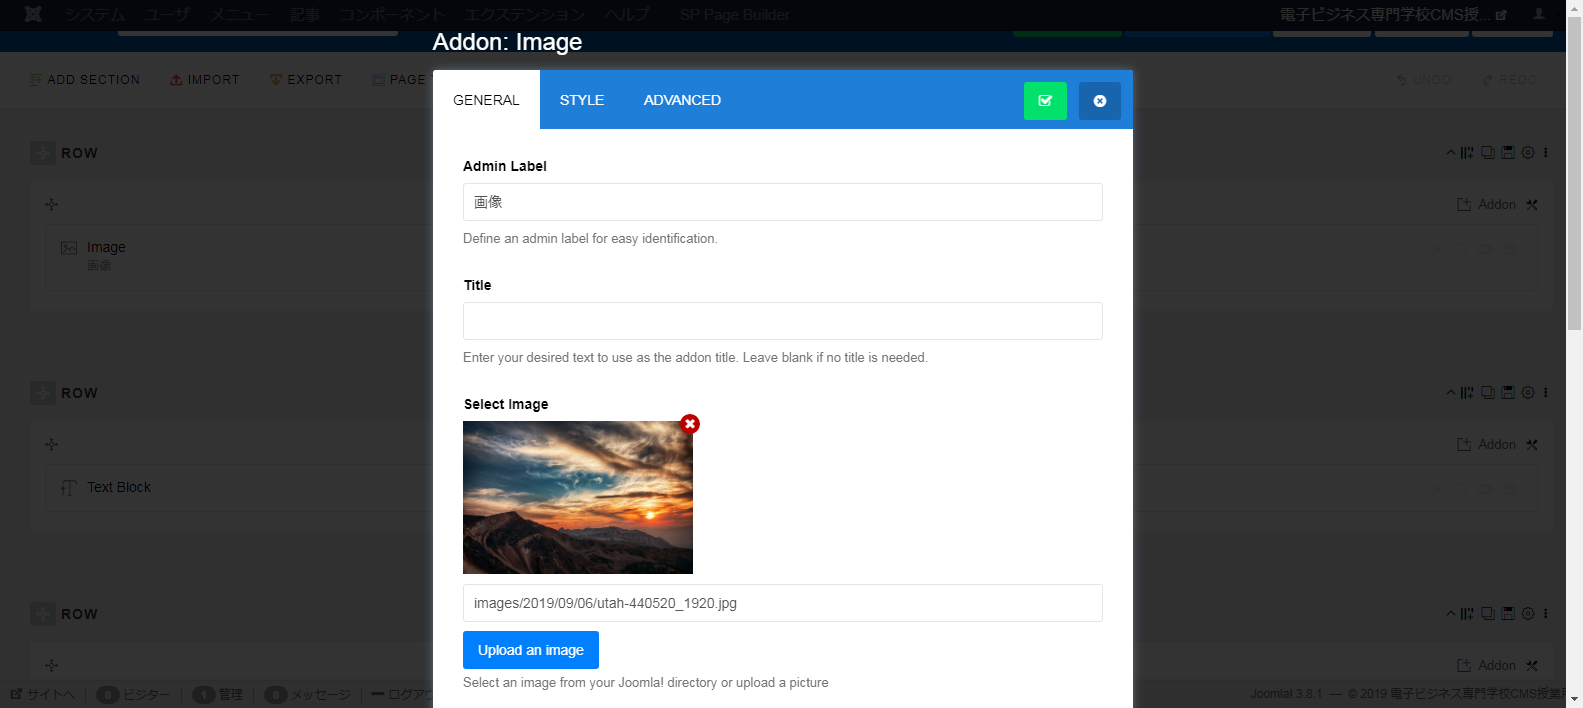The image size is (1583, 708).
Task: Save the second ROW to library
Action: point(1508,393)
